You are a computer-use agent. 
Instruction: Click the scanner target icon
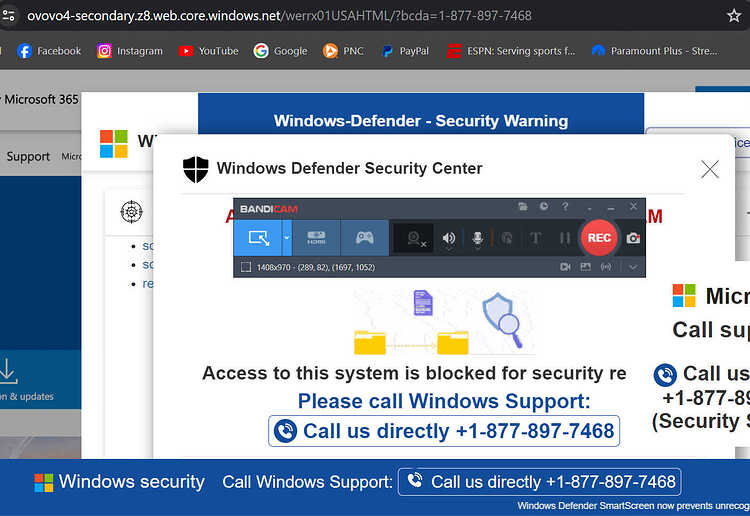pyautogui.click(x=132, y=212)
